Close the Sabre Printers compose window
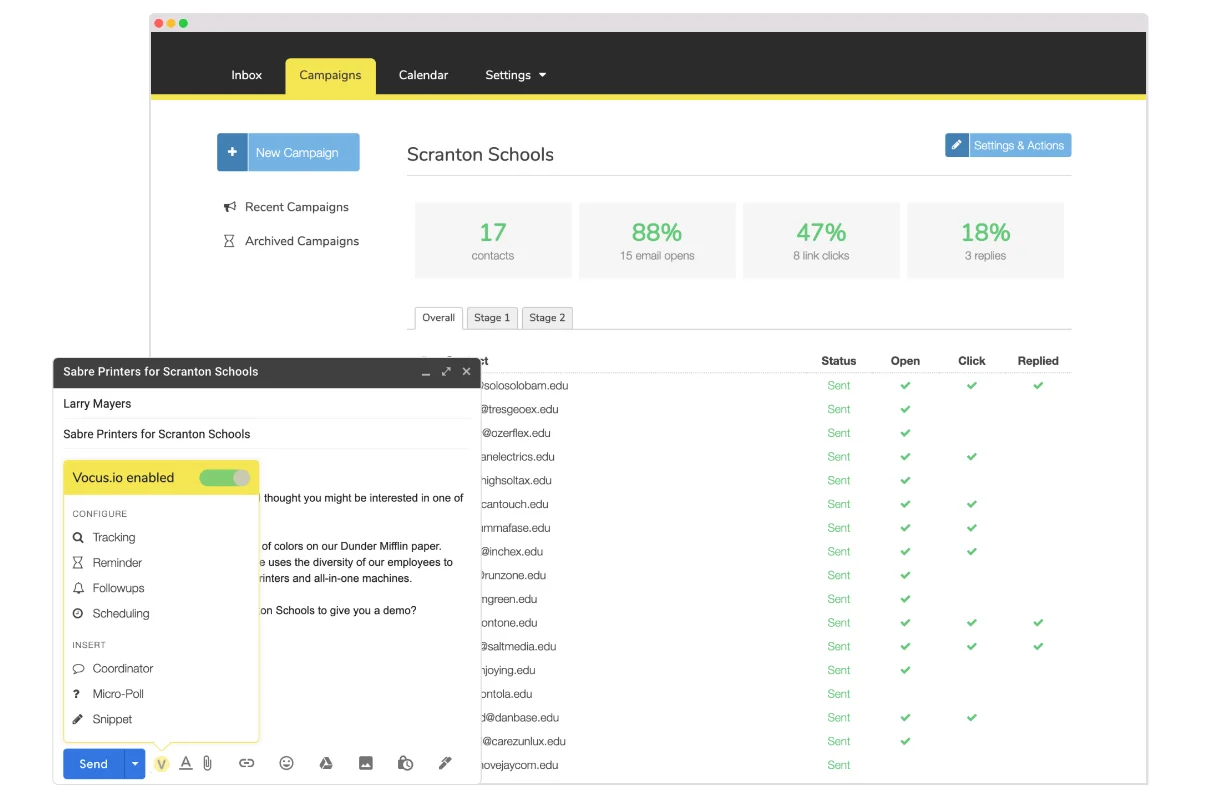Screen dimensions: 1214x802 click(466, 371)
